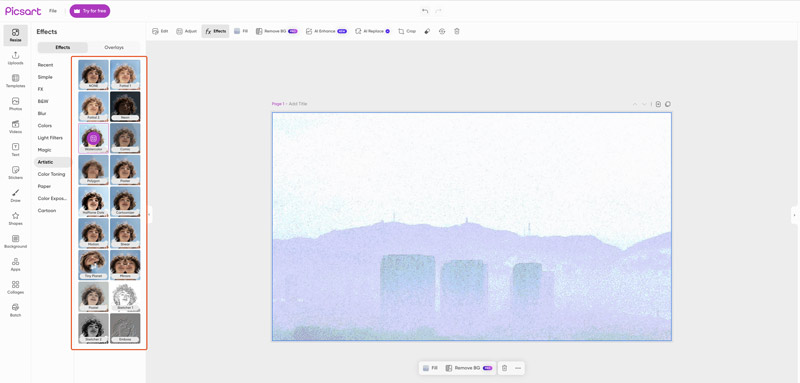Select the Crop tool
The width and height of the screenshot is (800, 383).
click(x=407, y=31)
